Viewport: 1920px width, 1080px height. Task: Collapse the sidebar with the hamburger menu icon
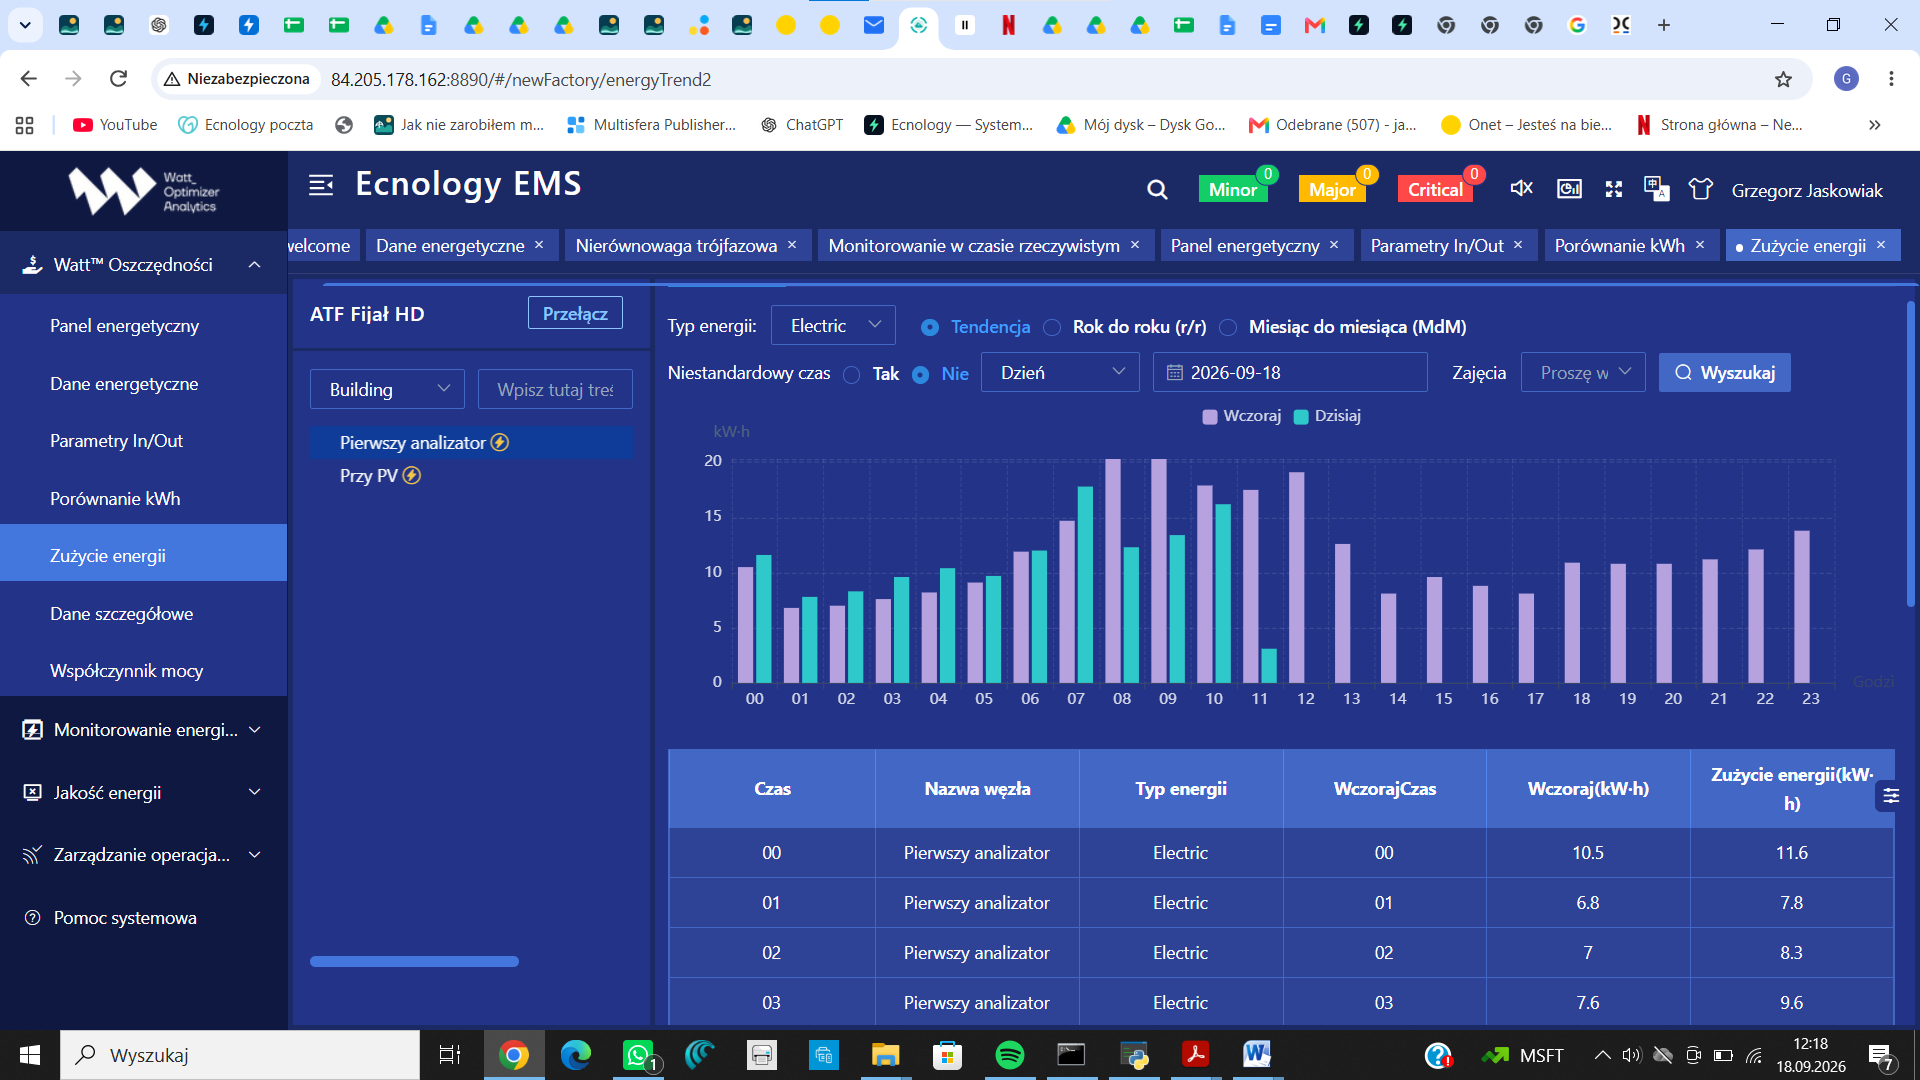pos(321,185)
